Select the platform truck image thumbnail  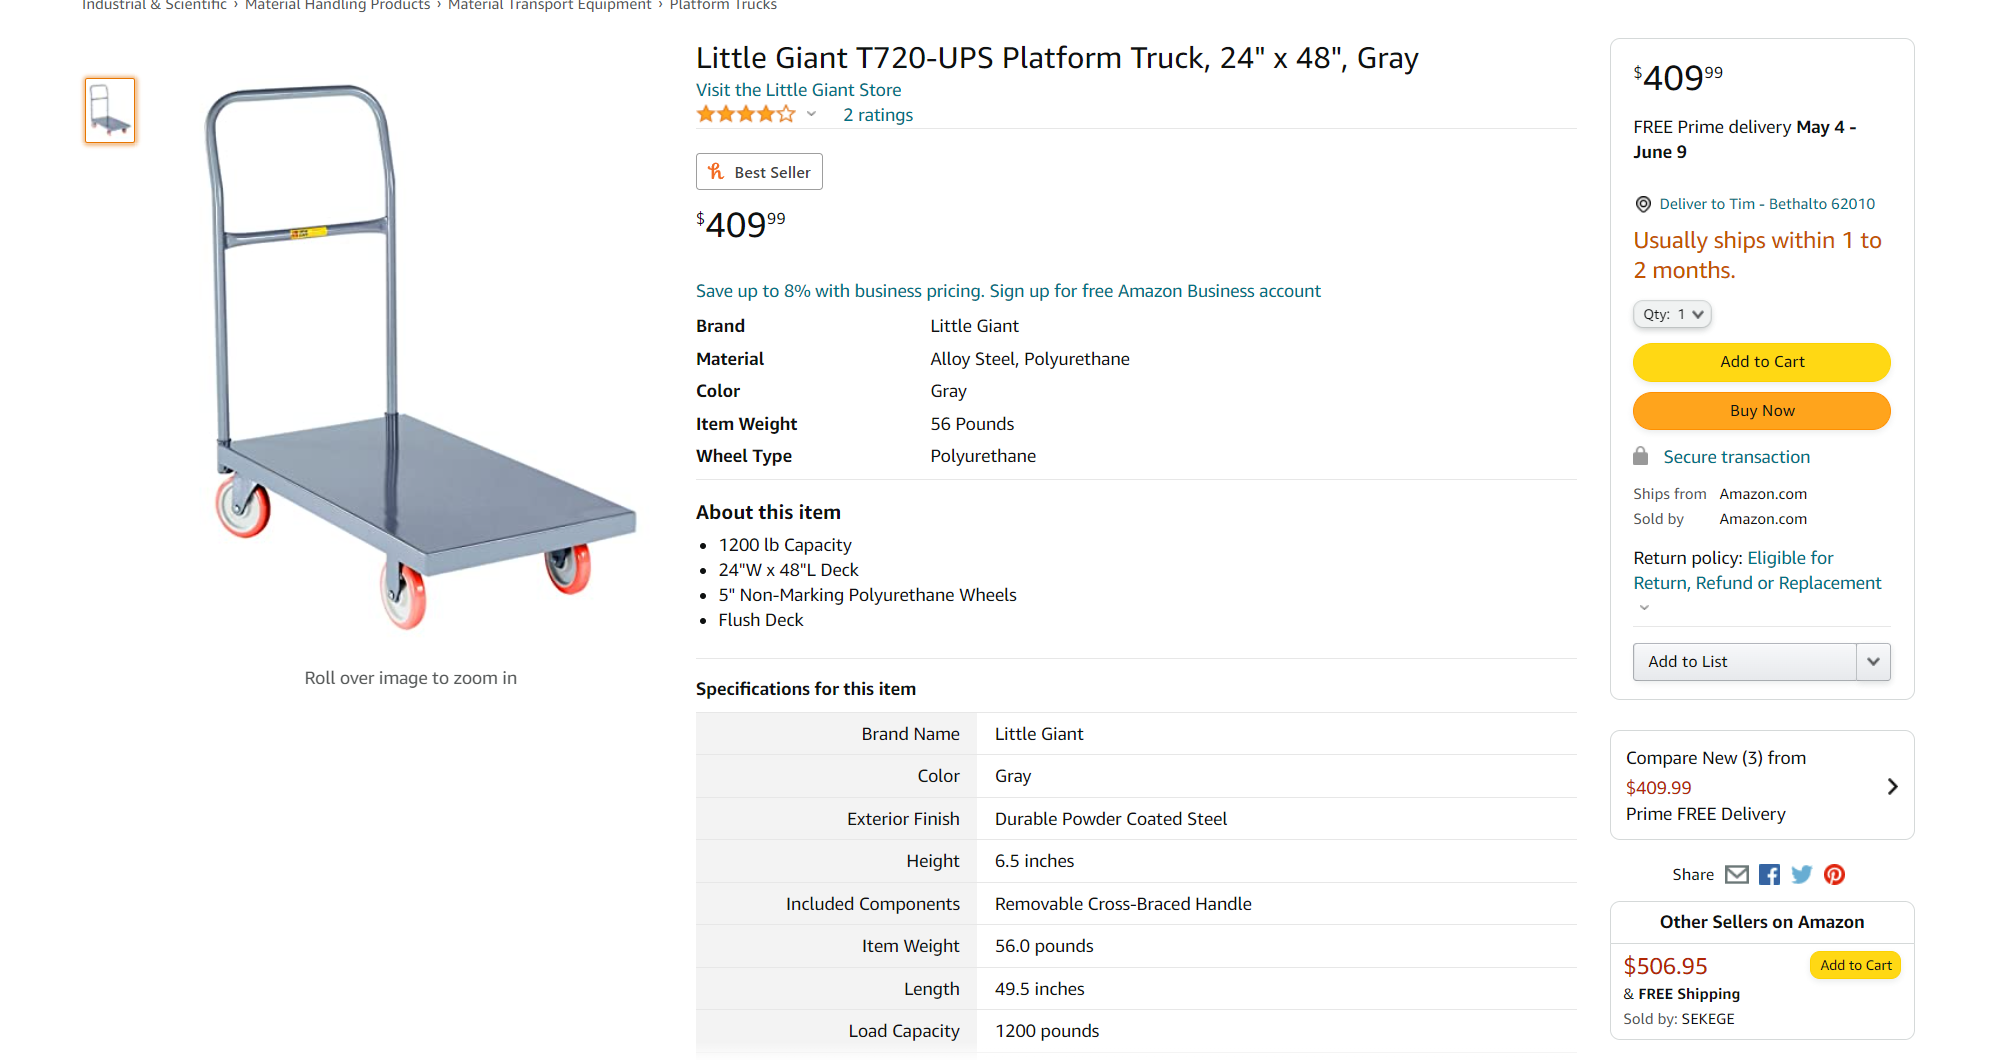pos(110,110)
